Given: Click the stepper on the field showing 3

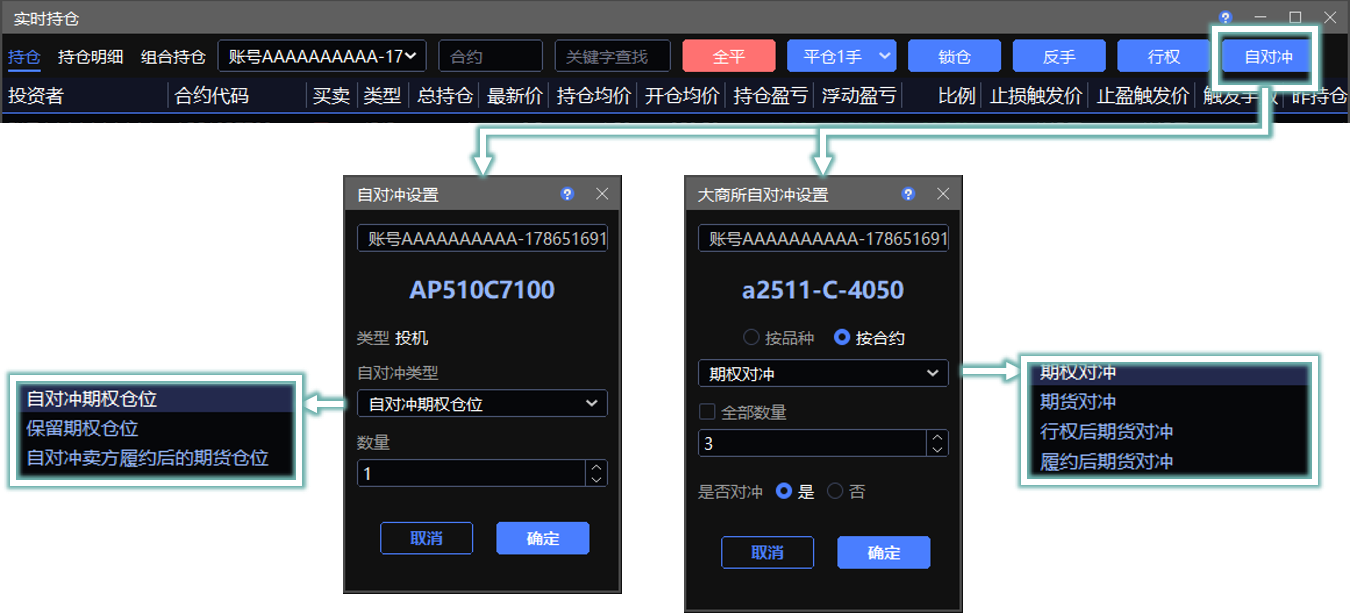Looking at the screenshot, I should pyautogui.click(x=938, y=443).
